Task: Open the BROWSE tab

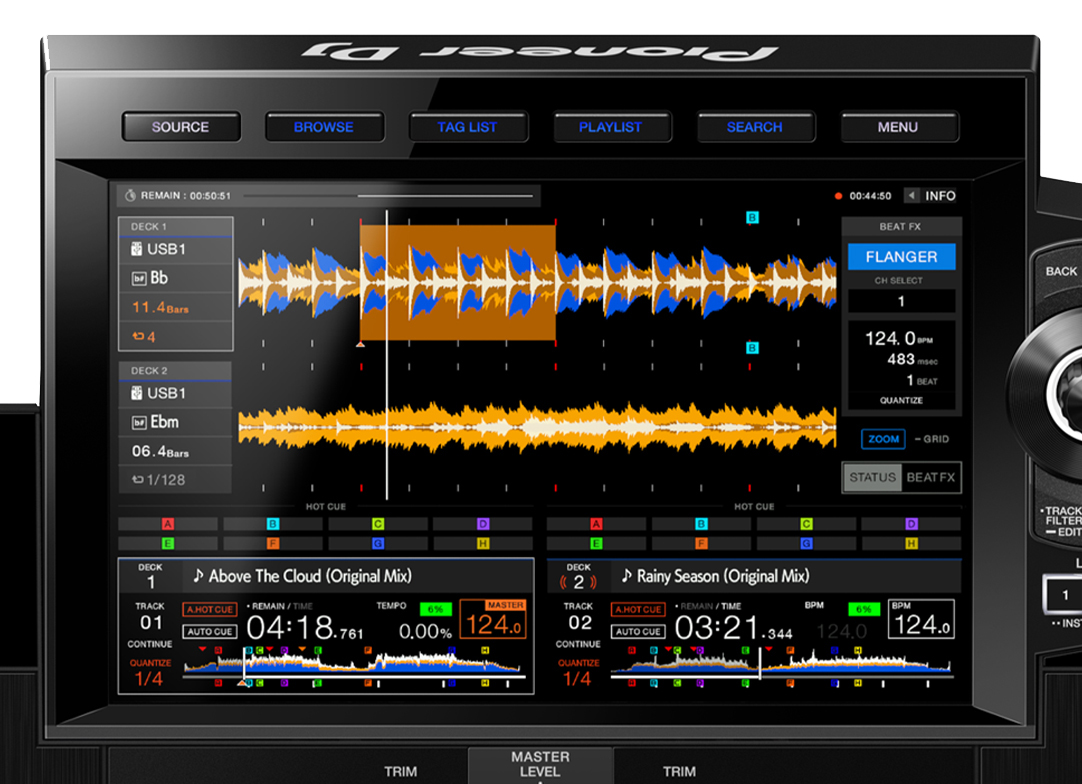Action: click(323, 127)
